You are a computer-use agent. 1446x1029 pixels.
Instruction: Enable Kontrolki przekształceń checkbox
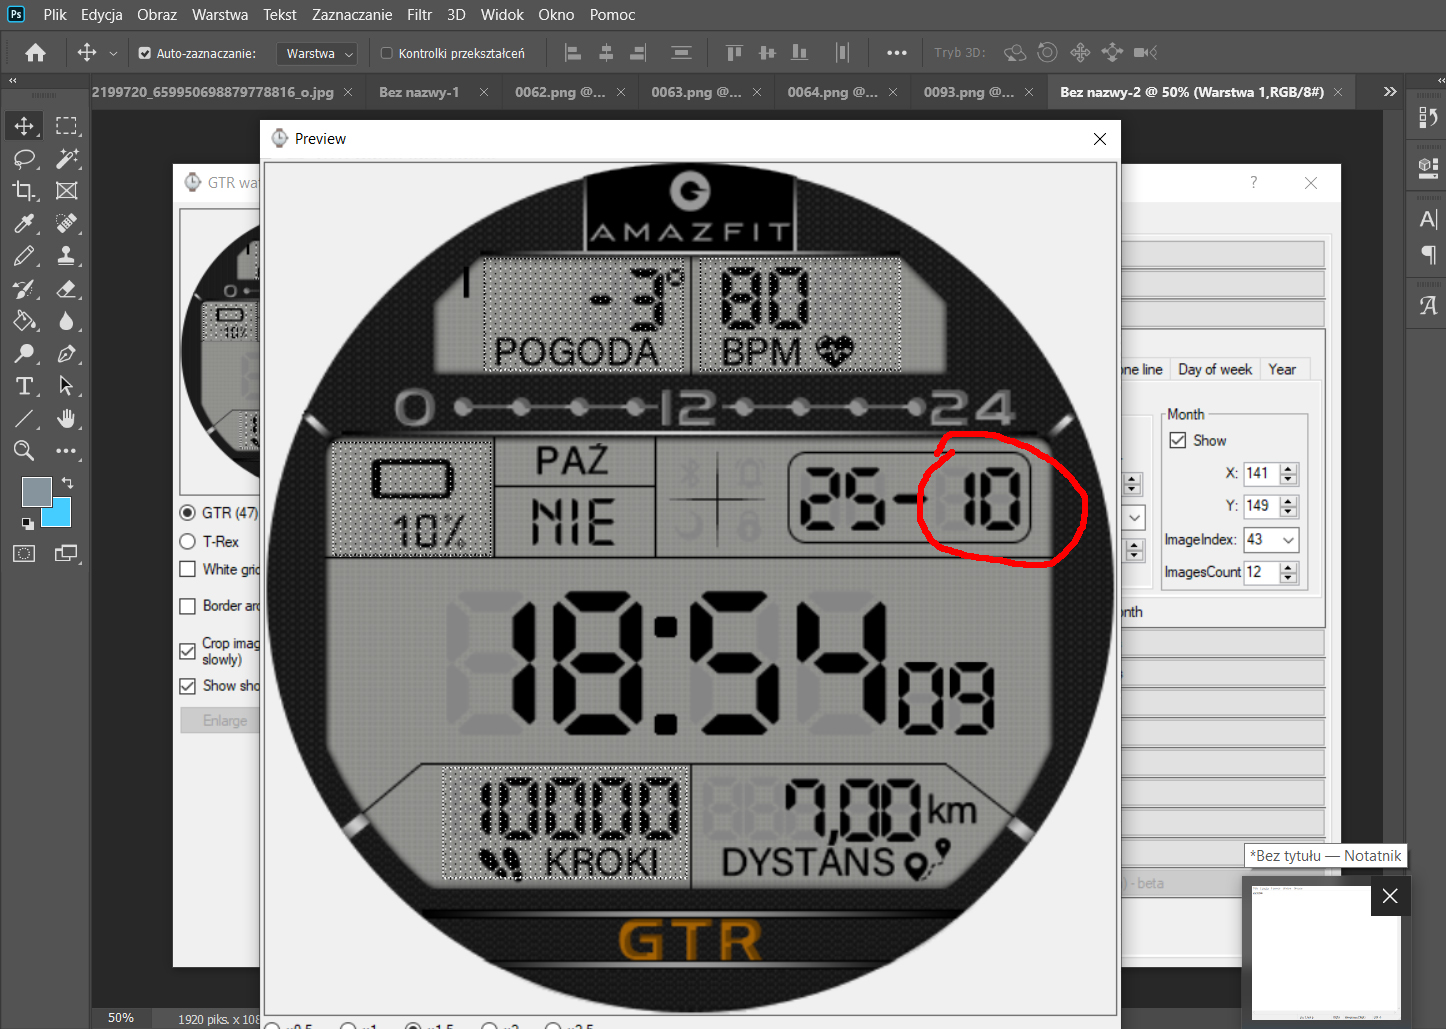(386, 53)
